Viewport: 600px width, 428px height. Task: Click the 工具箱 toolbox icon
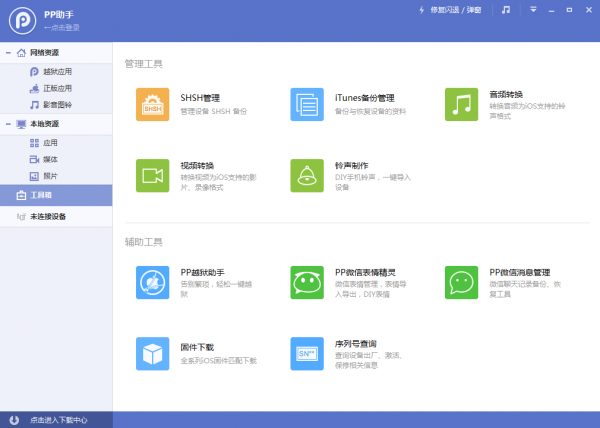click(21, 195)
